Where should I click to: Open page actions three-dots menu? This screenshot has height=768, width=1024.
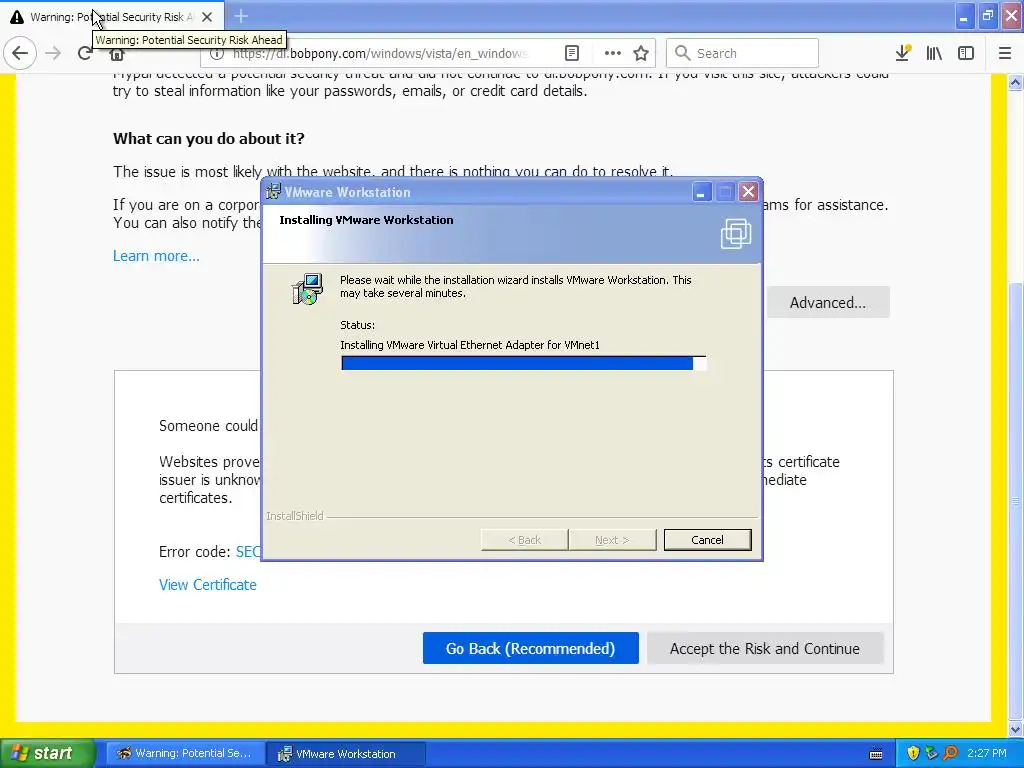click(x=612, y=53)
